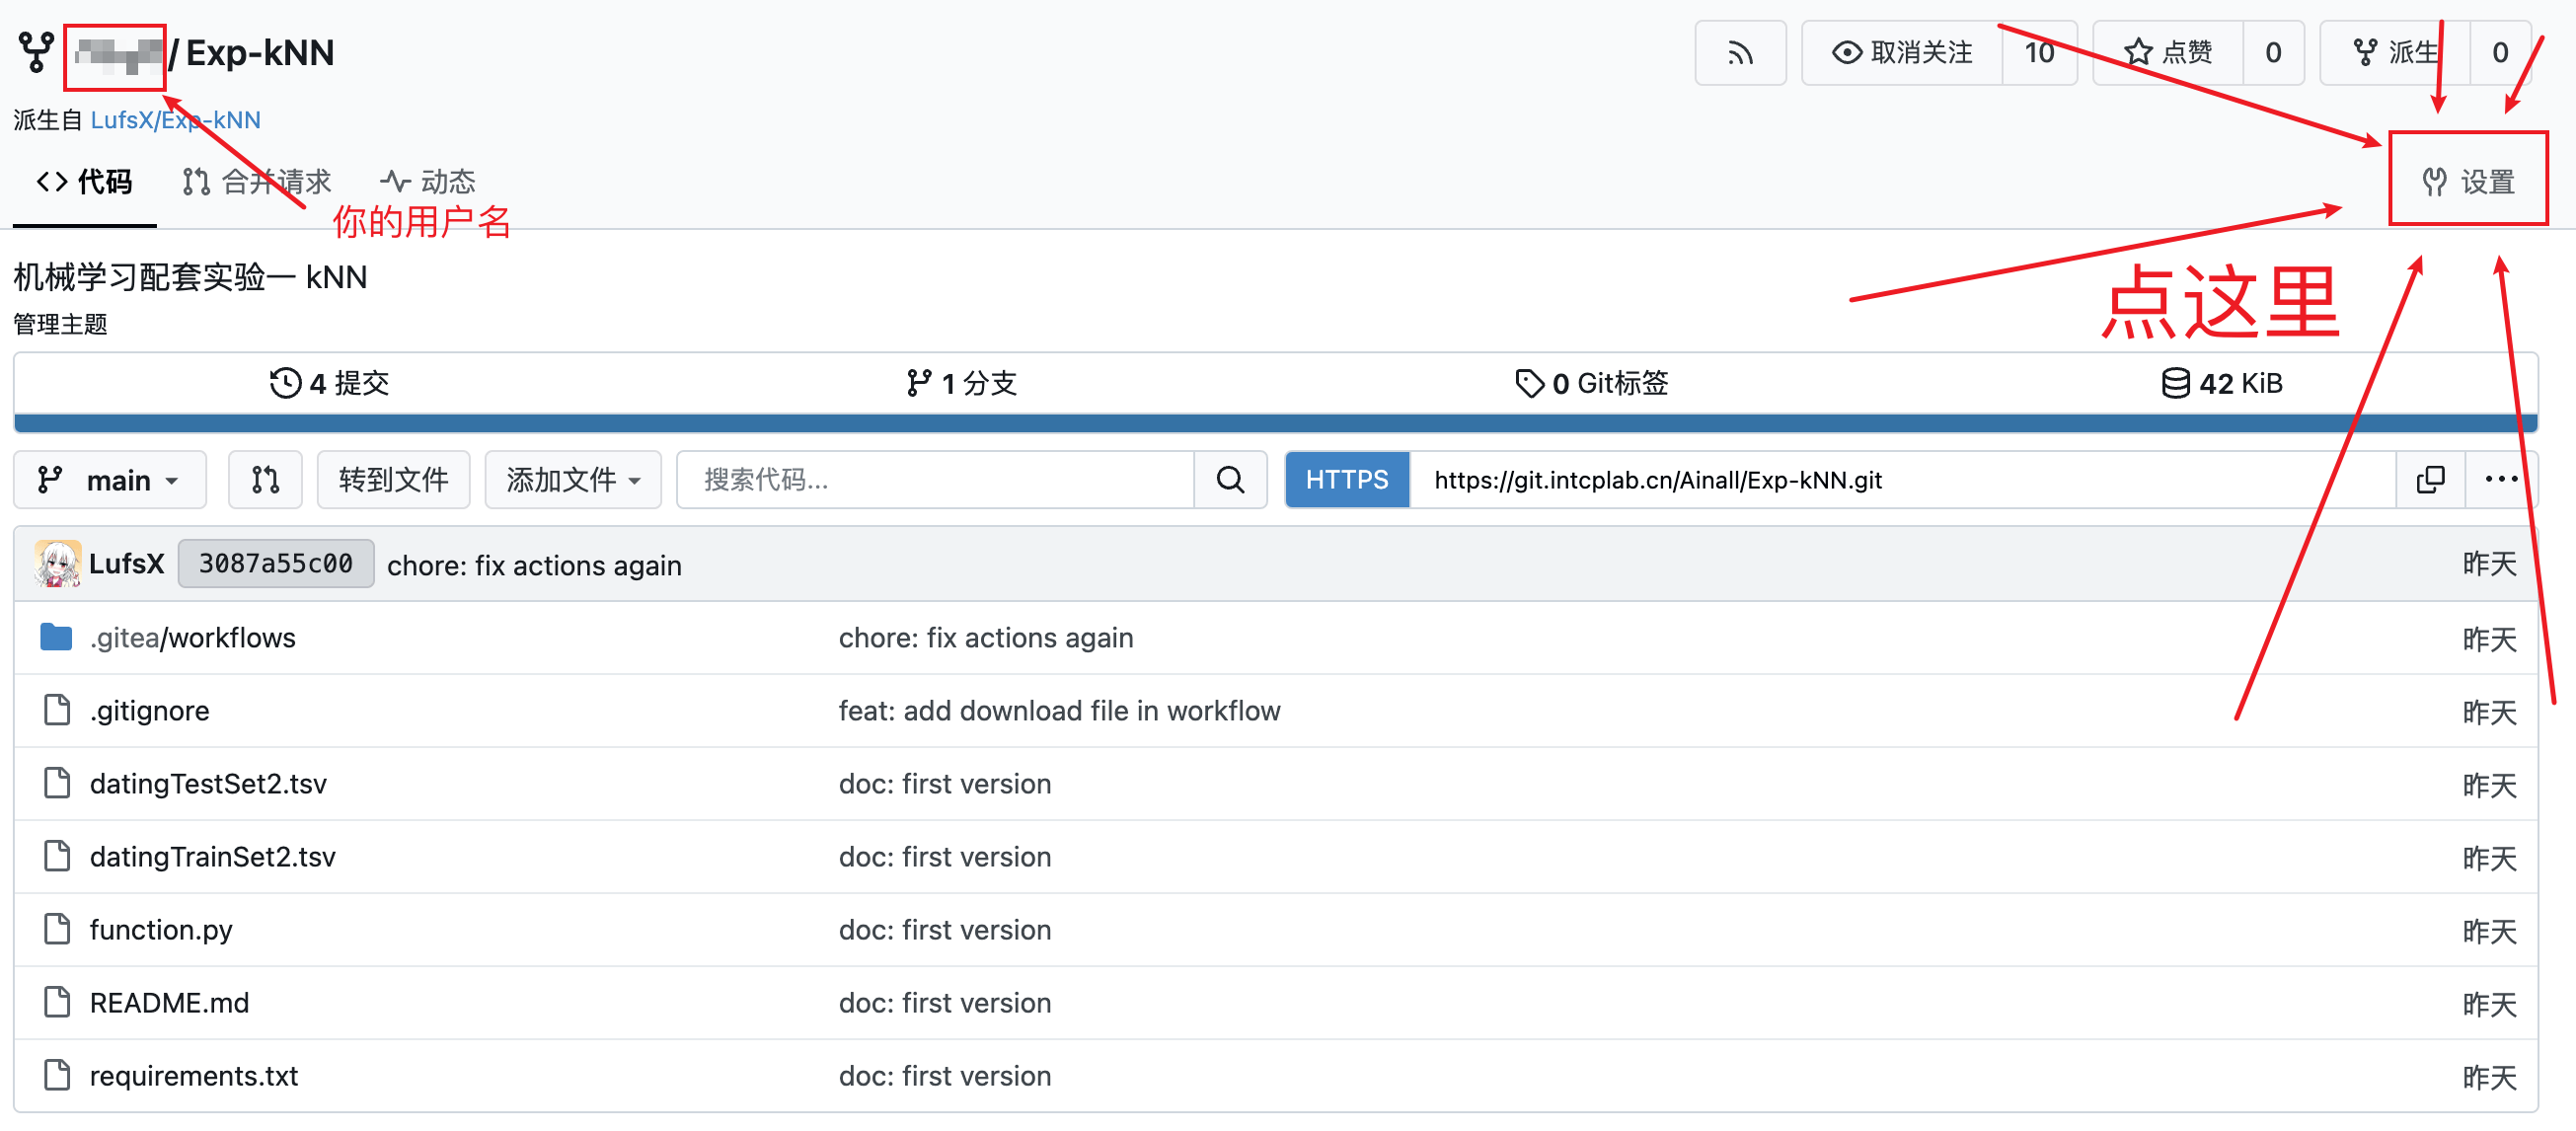Open the .gitea/workflows folder

[193, 638]
